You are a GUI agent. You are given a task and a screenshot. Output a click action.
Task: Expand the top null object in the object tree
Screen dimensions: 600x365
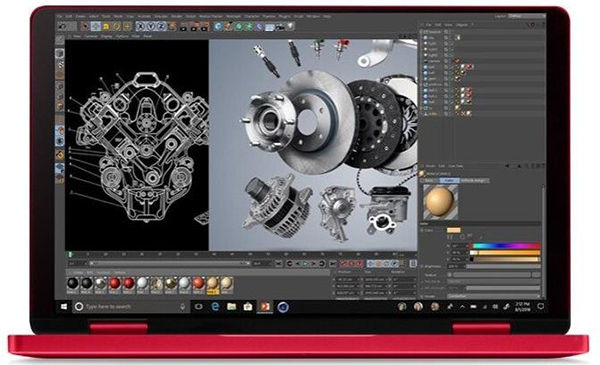click(x=421, y=32)
